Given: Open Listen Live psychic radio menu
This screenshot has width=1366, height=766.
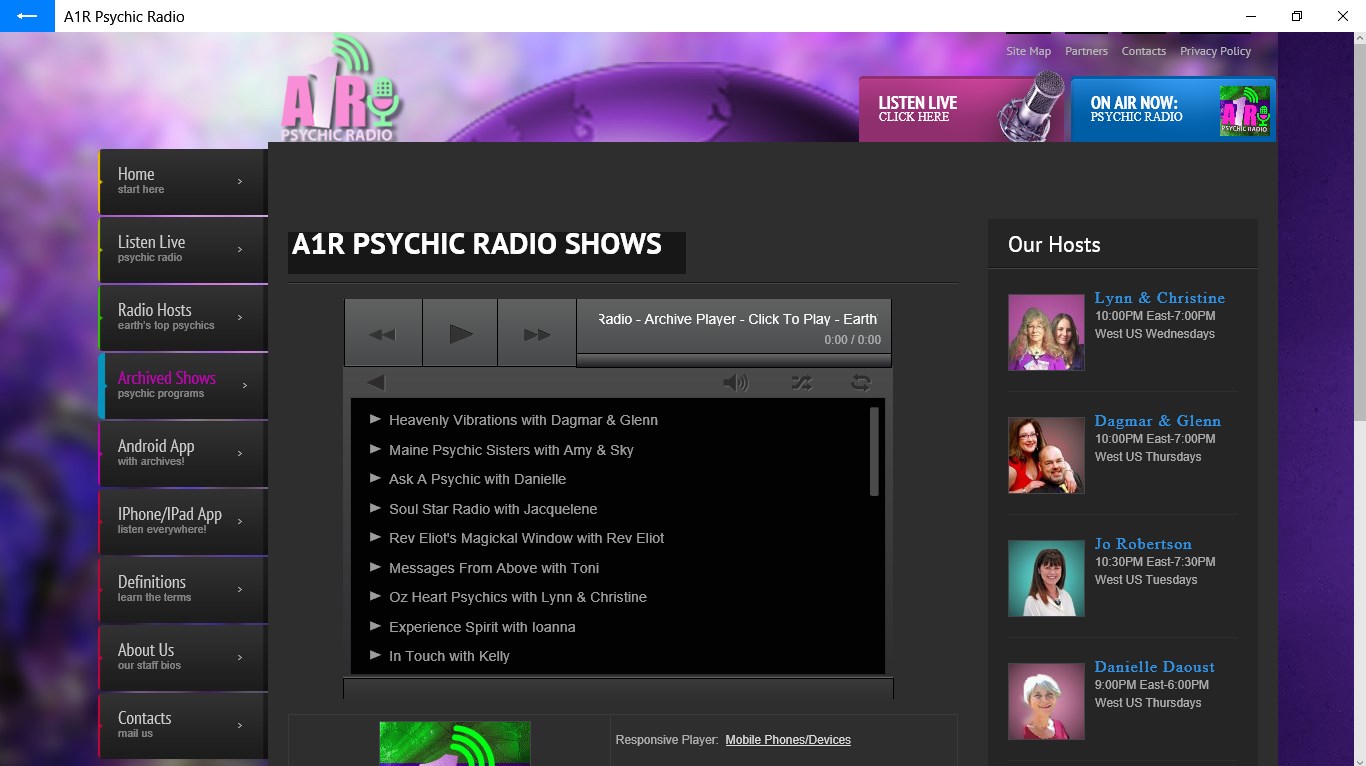Looking at the screenshot, I should [x=183, y=249].
